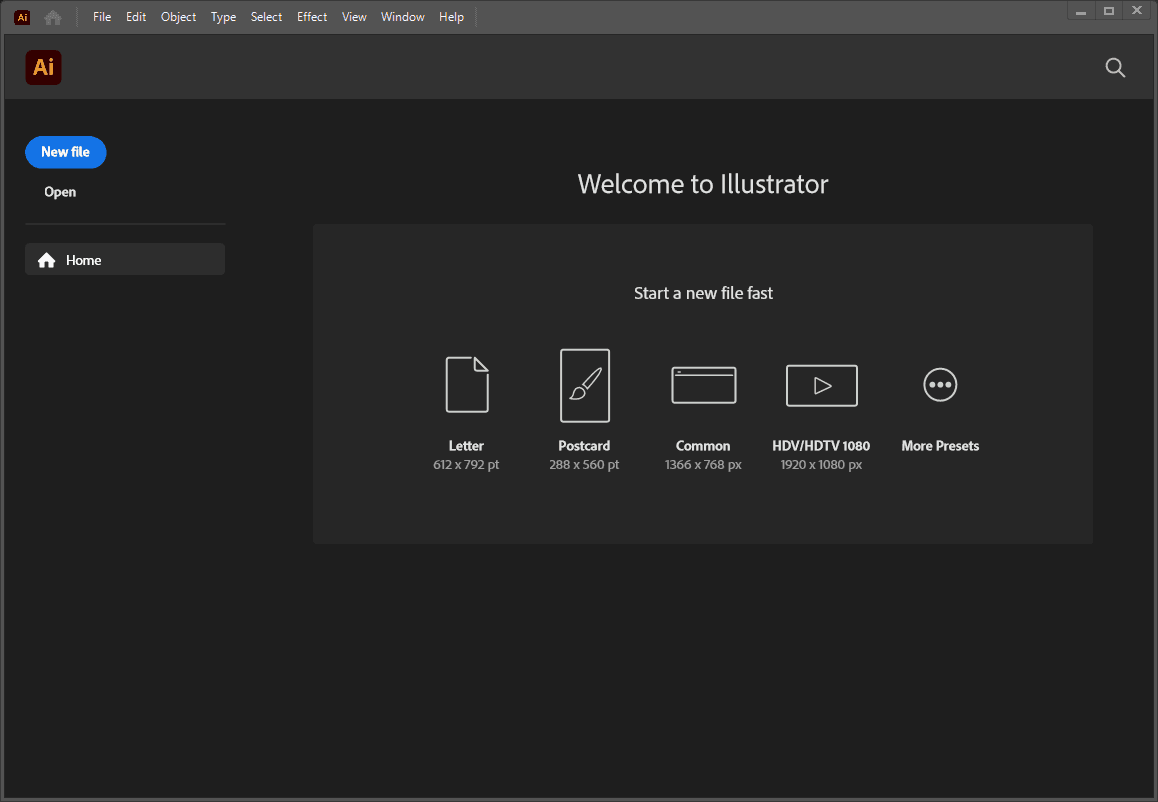This screenshot has height=802, width=1158.
Task: Choose the Common 1366 x 768 preset icon
Action: (703, 385)
